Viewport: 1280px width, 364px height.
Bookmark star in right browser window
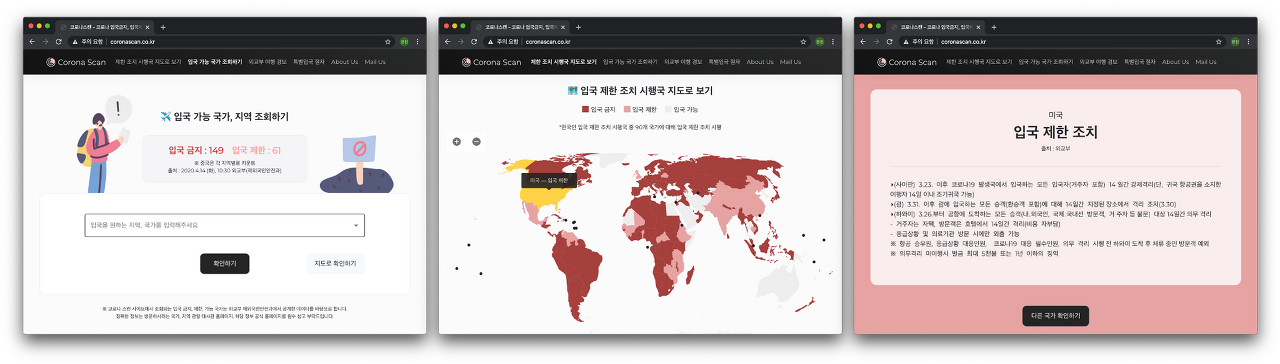[1220, 42]
